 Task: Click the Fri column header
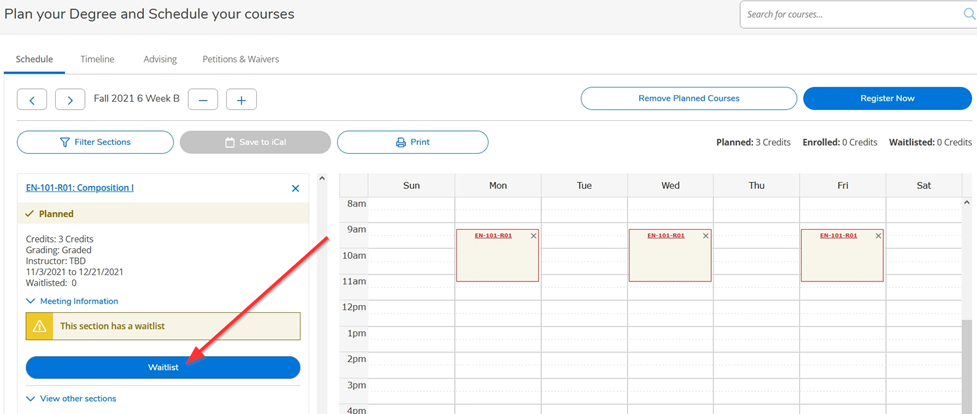coord(842,185)
